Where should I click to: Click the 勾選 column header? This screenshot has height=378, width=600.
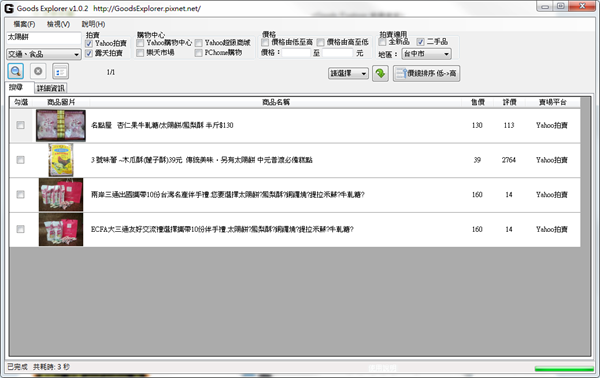point(21,102)
